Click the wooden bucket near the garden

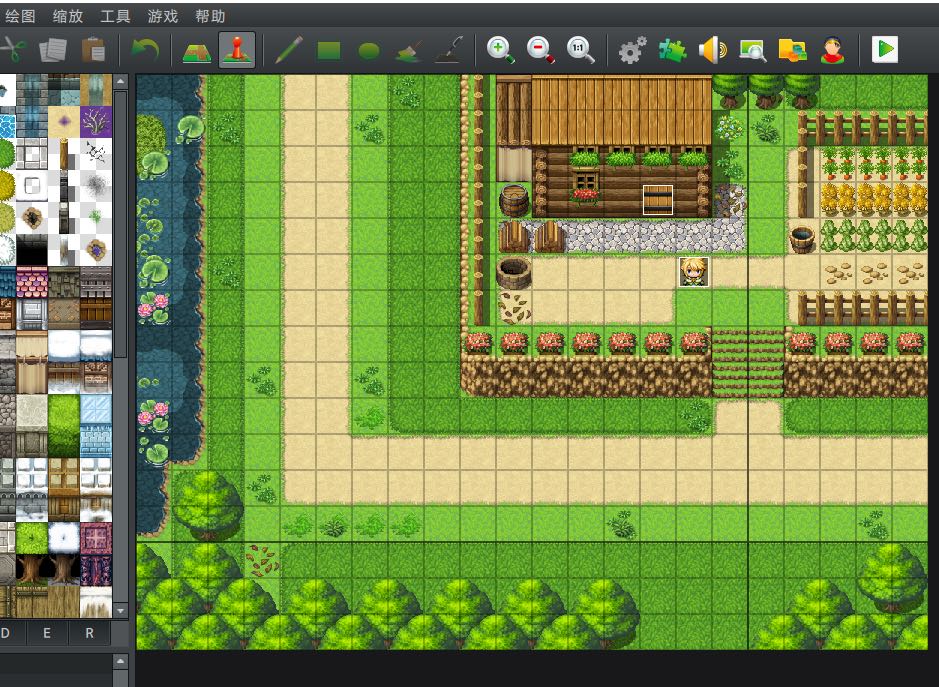click(x=802, y=239)
